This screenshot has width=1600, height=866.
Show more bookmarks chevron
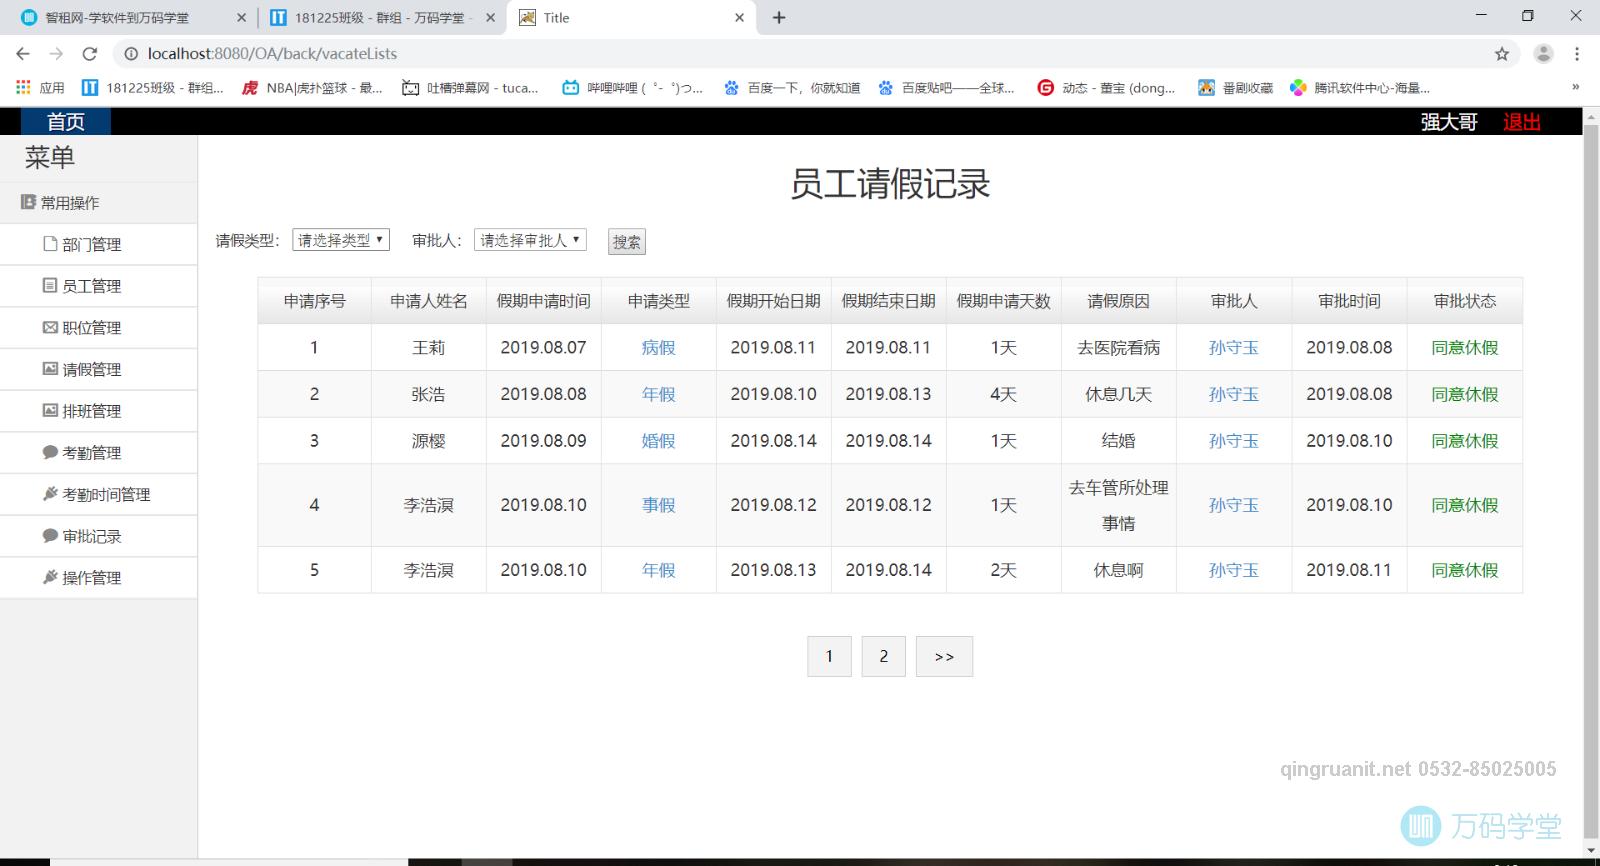1575,87
